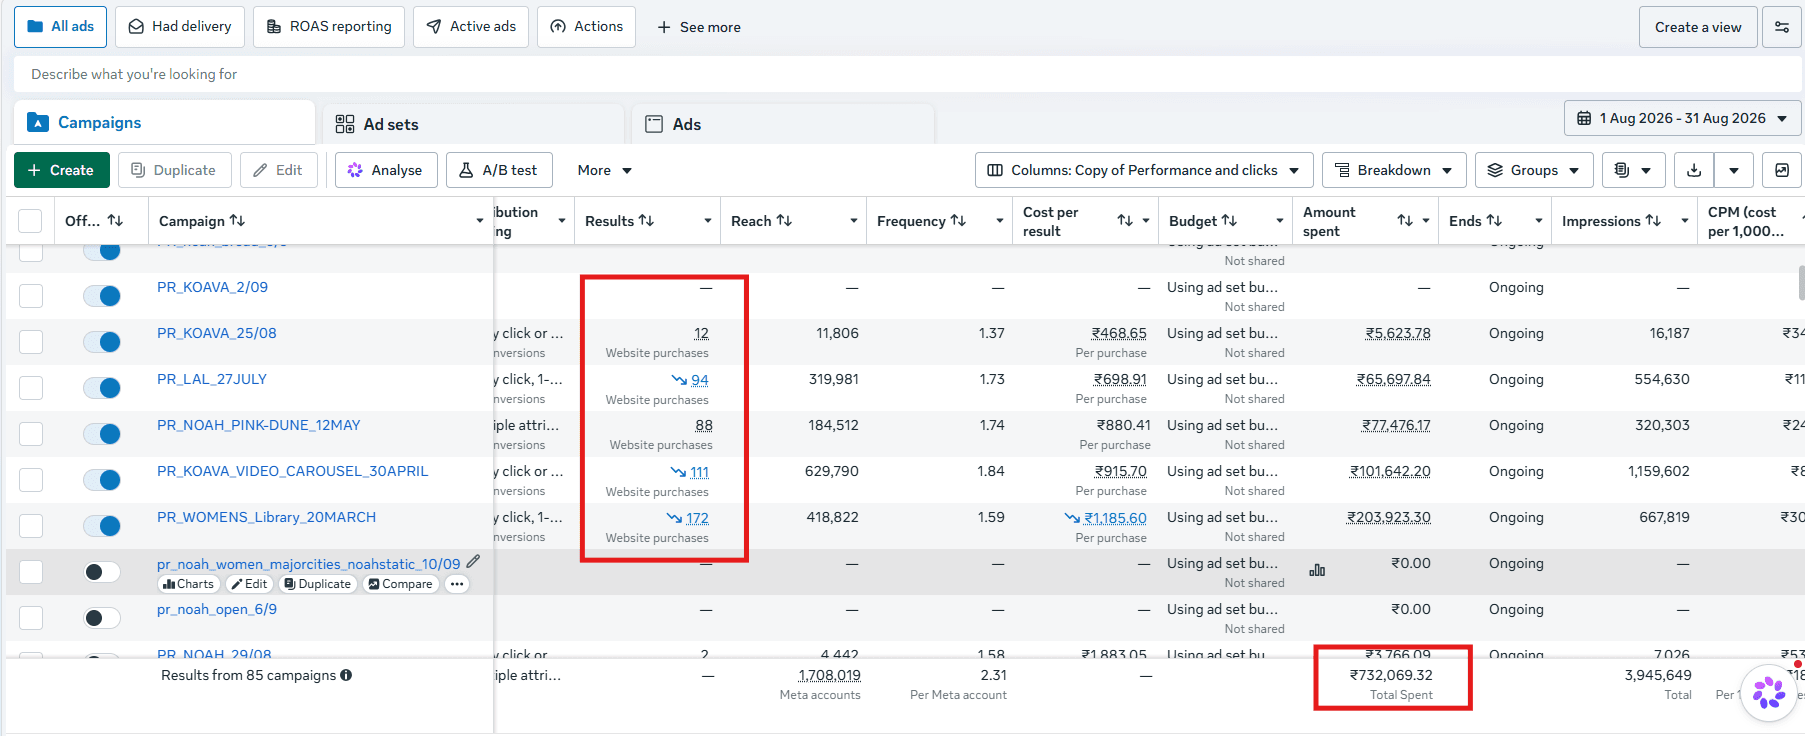Open export options dropdown arrow
Image resolution: width=1805 pixels, height=736 pixels.
[1734, 170]
